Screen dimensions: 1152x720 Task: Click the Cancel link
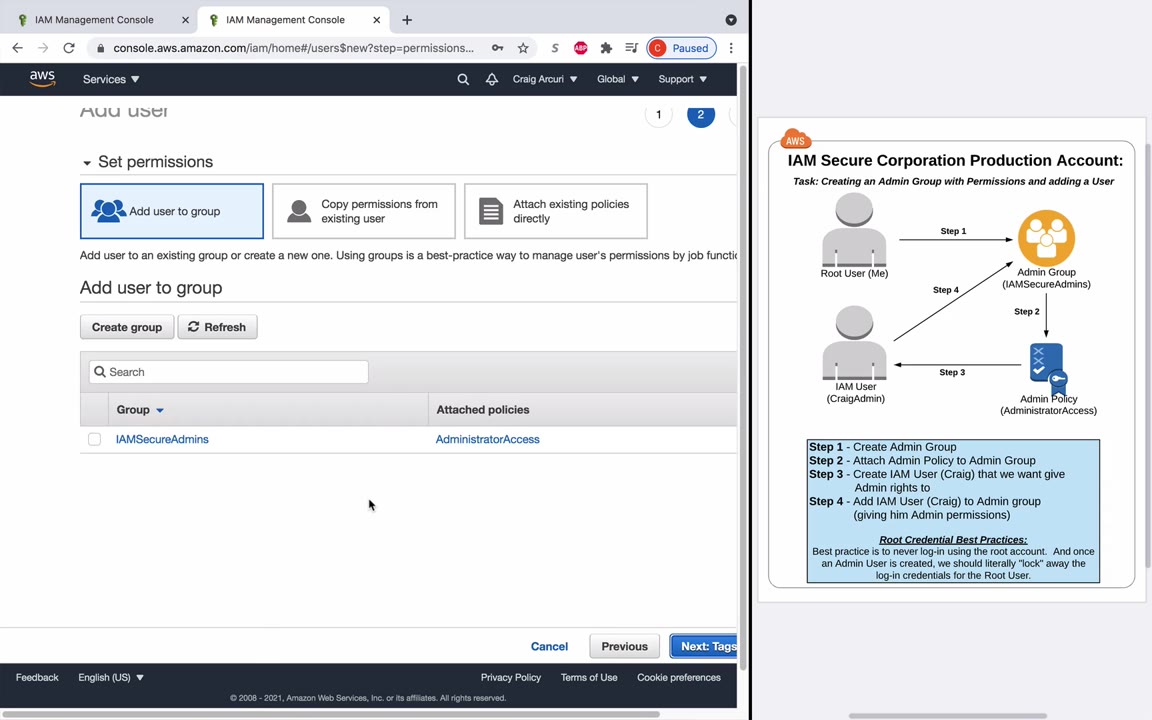tap(550, 647)
